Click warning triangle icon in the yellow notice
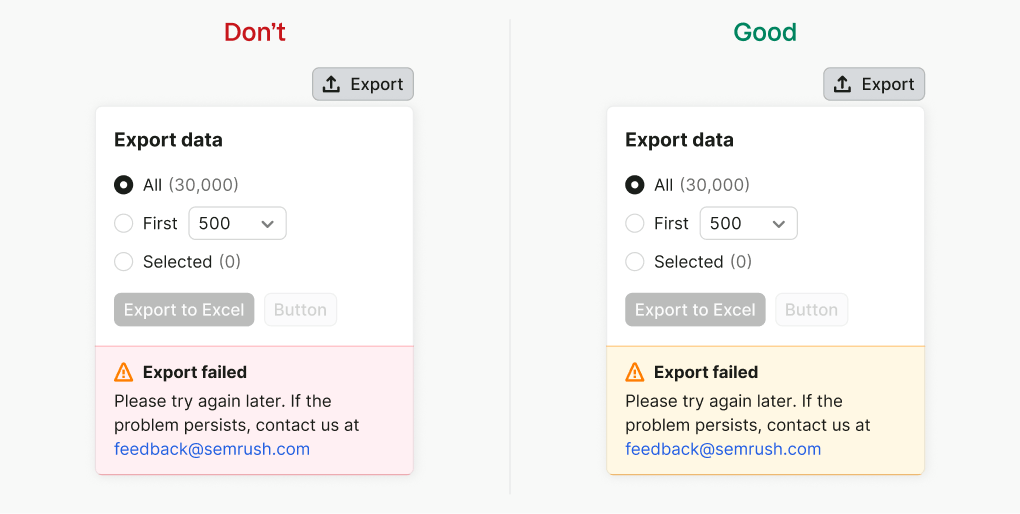Viewport: 1020px width, 514px height. coord(635,372)
